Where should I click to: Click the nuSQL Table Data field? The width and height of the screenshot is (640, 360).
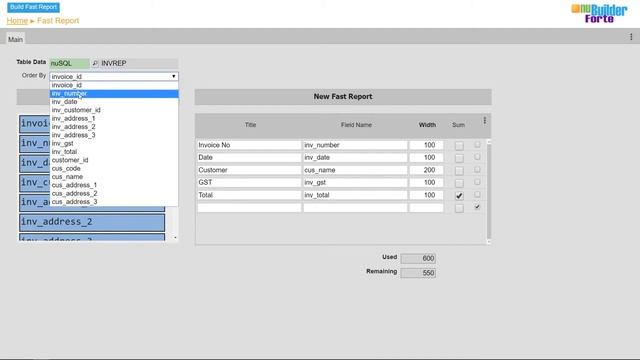tap(69, 63)
